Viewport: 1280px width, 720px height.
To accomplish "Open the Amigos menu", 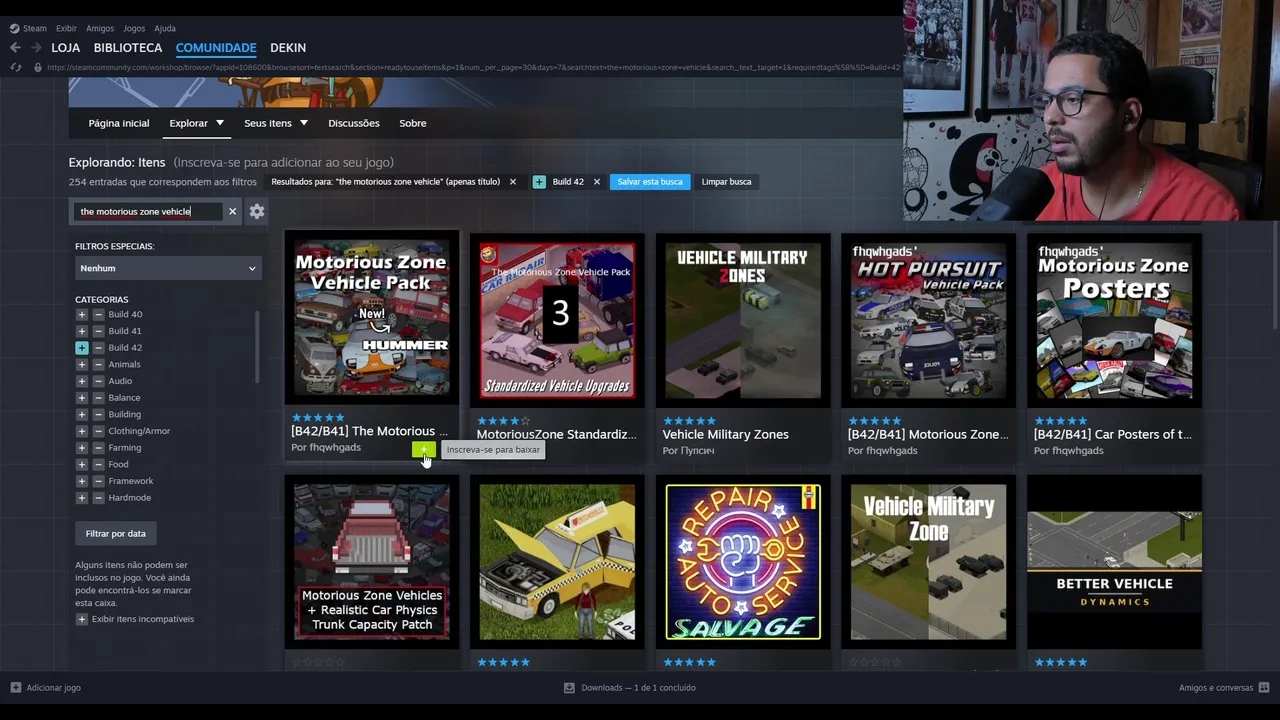I will (x=100, y=28).
